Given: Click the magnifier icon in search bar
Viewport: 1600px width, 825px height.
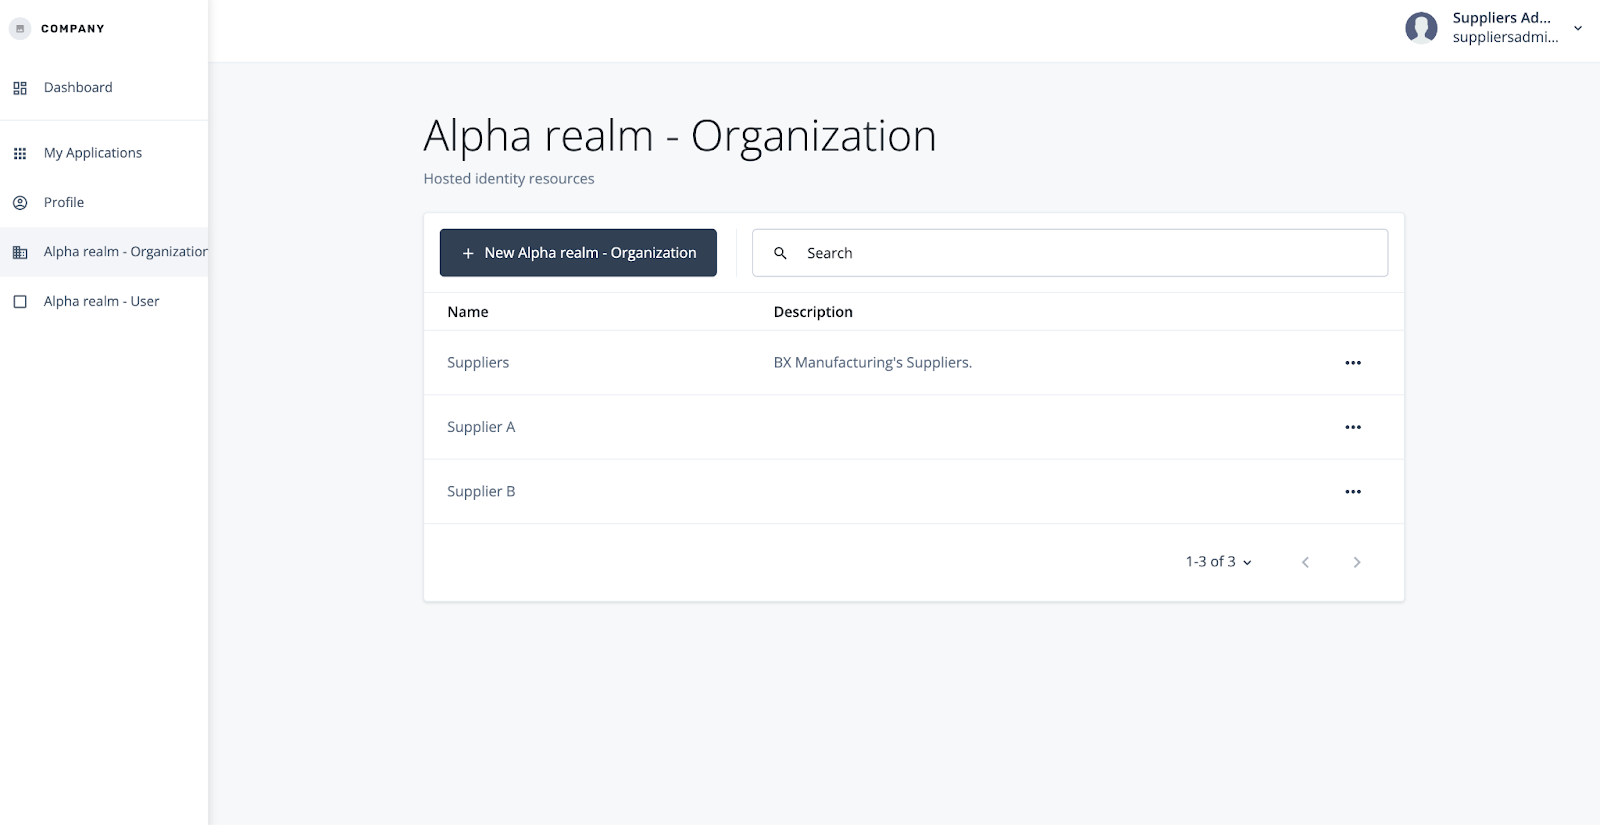Looking at the screenshot, I should tap(780, 253).
